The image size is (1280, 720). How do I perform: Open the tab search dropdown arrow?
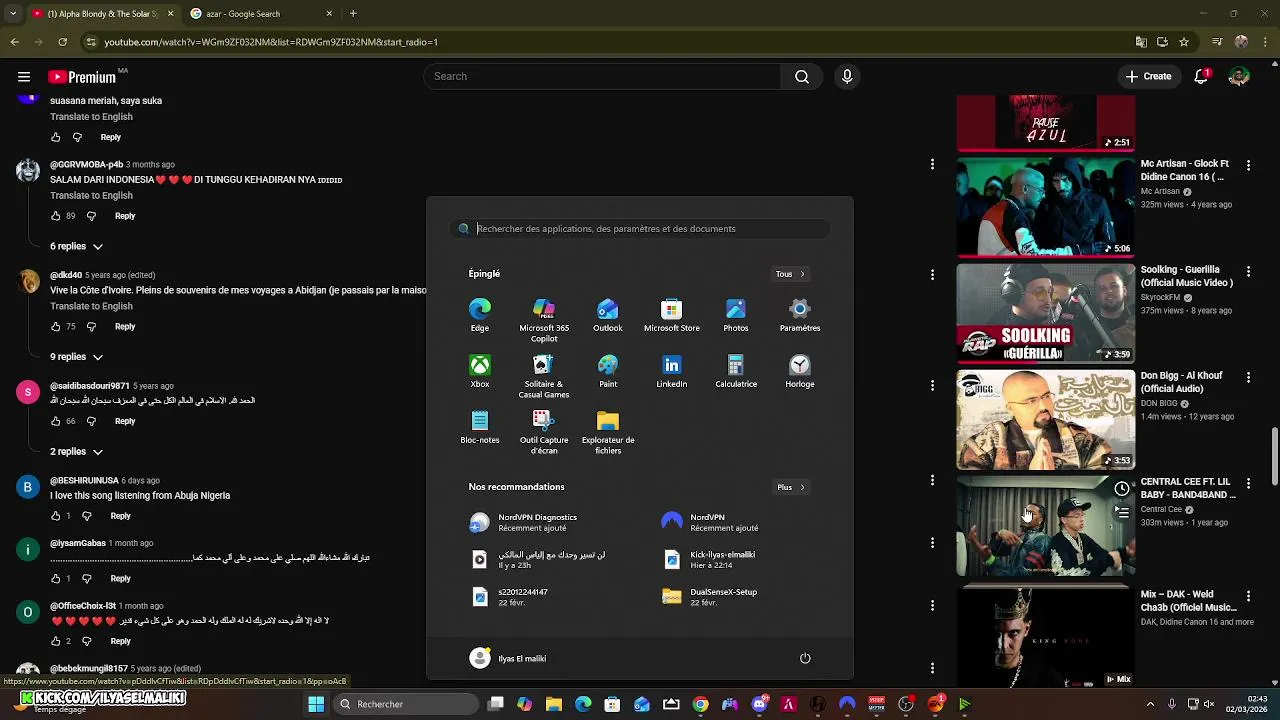pos(13,14)
